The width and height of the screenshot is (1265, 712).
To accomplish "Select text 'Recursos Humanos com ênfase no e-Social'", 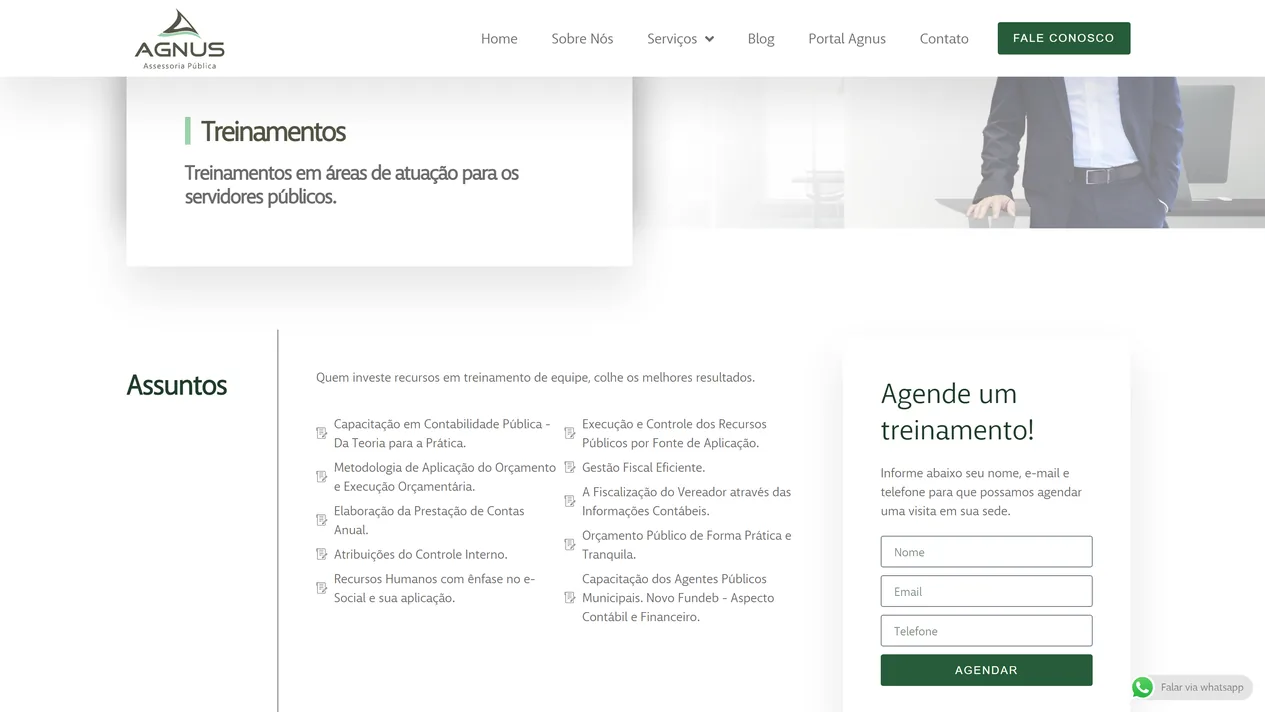I will point(434,588).
